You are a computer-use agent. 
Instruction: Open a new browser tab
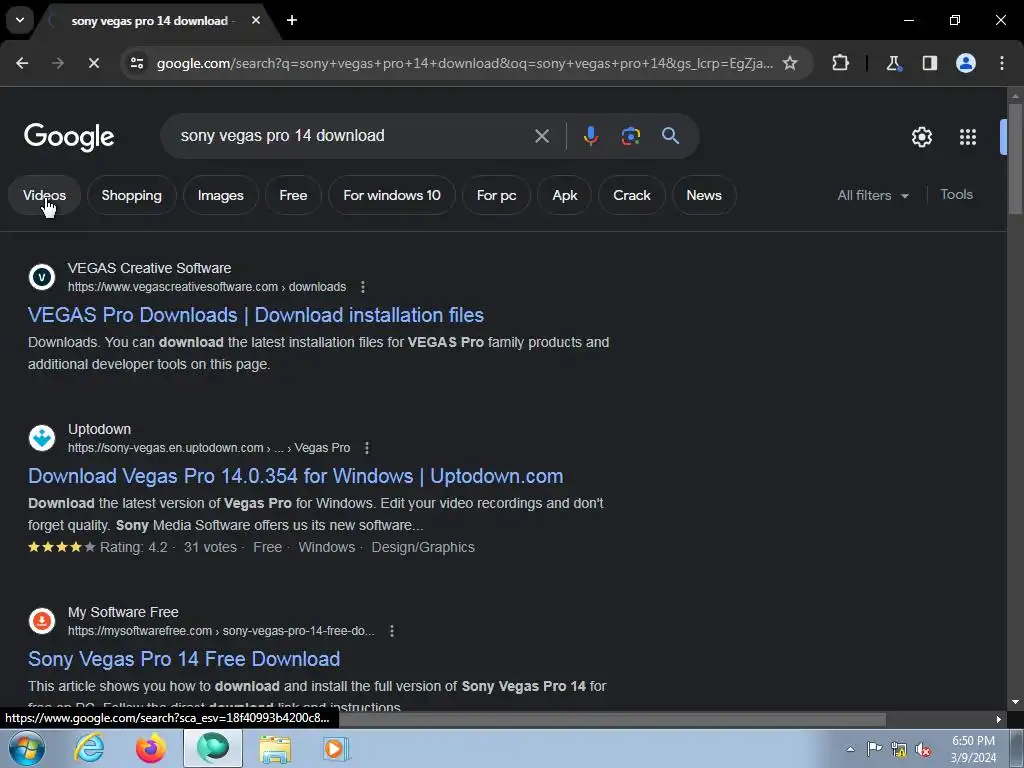[292, 20]
